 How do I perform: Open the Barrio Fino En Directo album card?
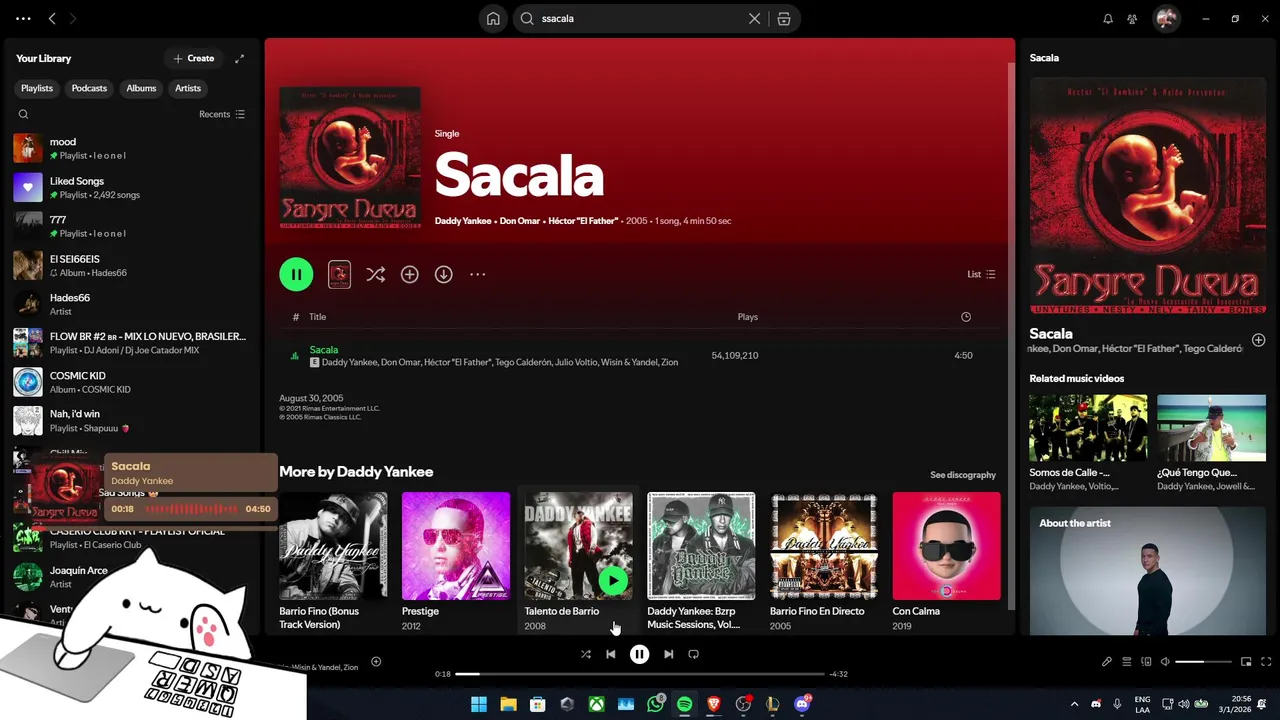(x=824, y=562)
